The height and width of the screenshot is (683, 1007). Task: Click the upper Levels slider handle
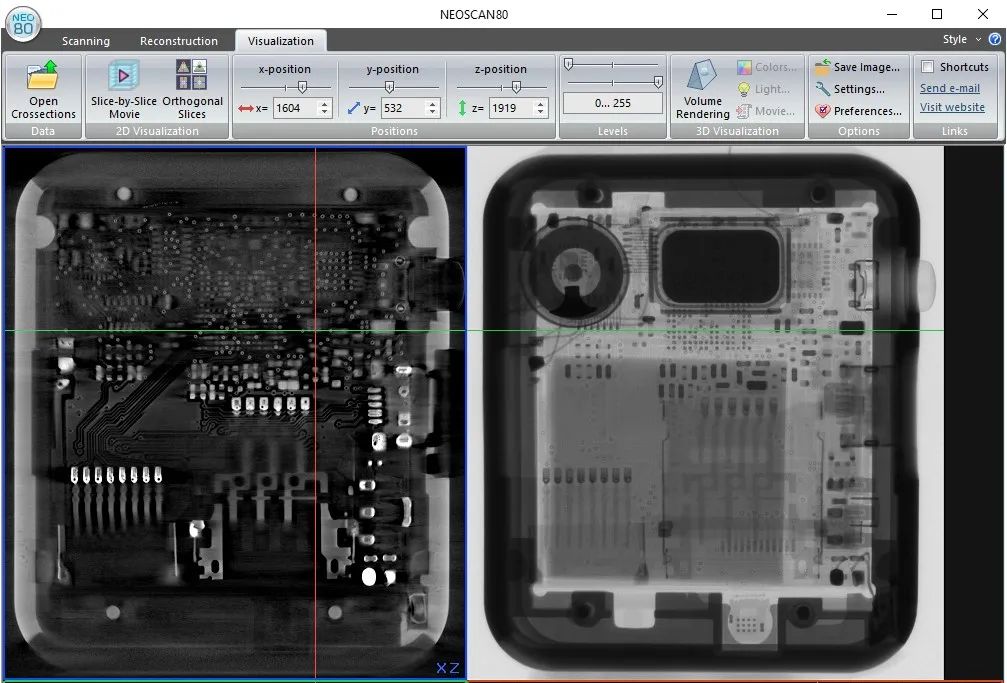(568, 64)
